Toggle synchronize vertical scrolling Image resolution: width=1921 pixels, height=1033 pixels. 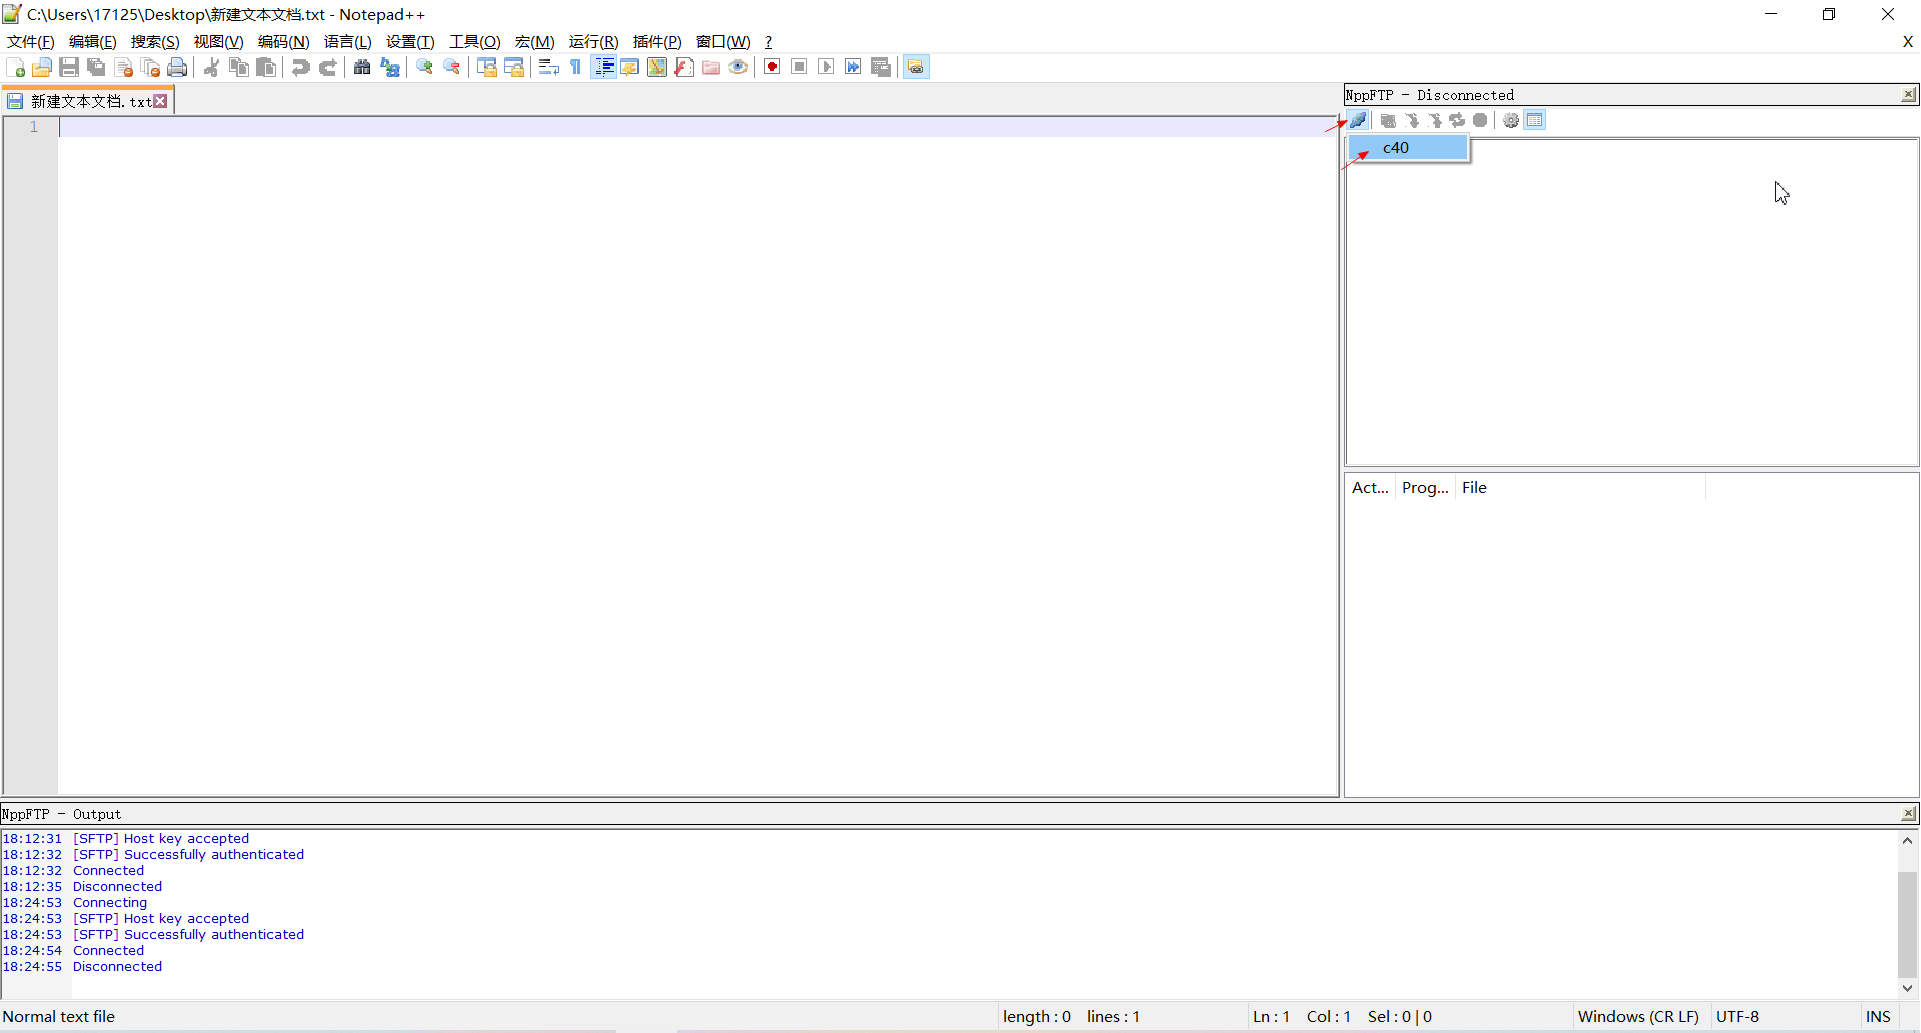point(487,66)
